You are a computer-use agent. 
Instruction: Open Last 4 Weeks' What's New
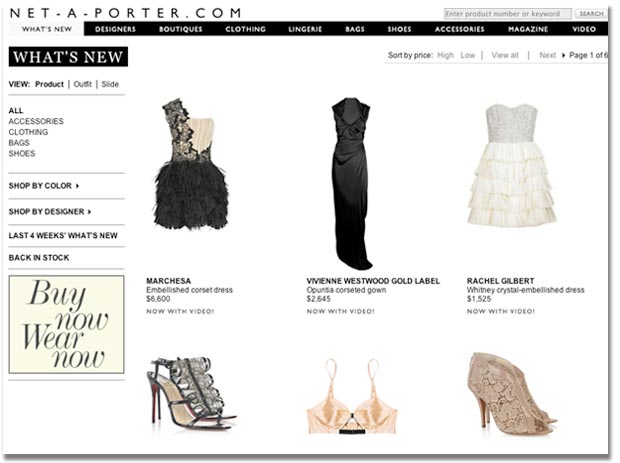63,236
